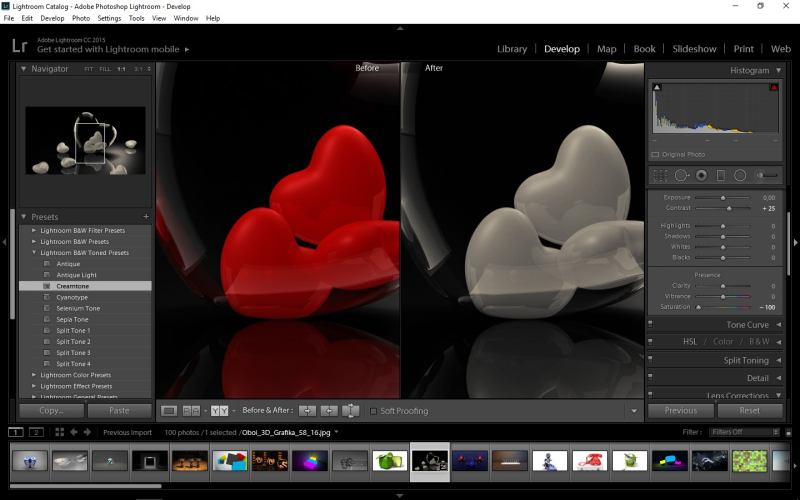800x500 pixels.
Task: Open Grid view from filmstrip bar
Action: [60, 432]
